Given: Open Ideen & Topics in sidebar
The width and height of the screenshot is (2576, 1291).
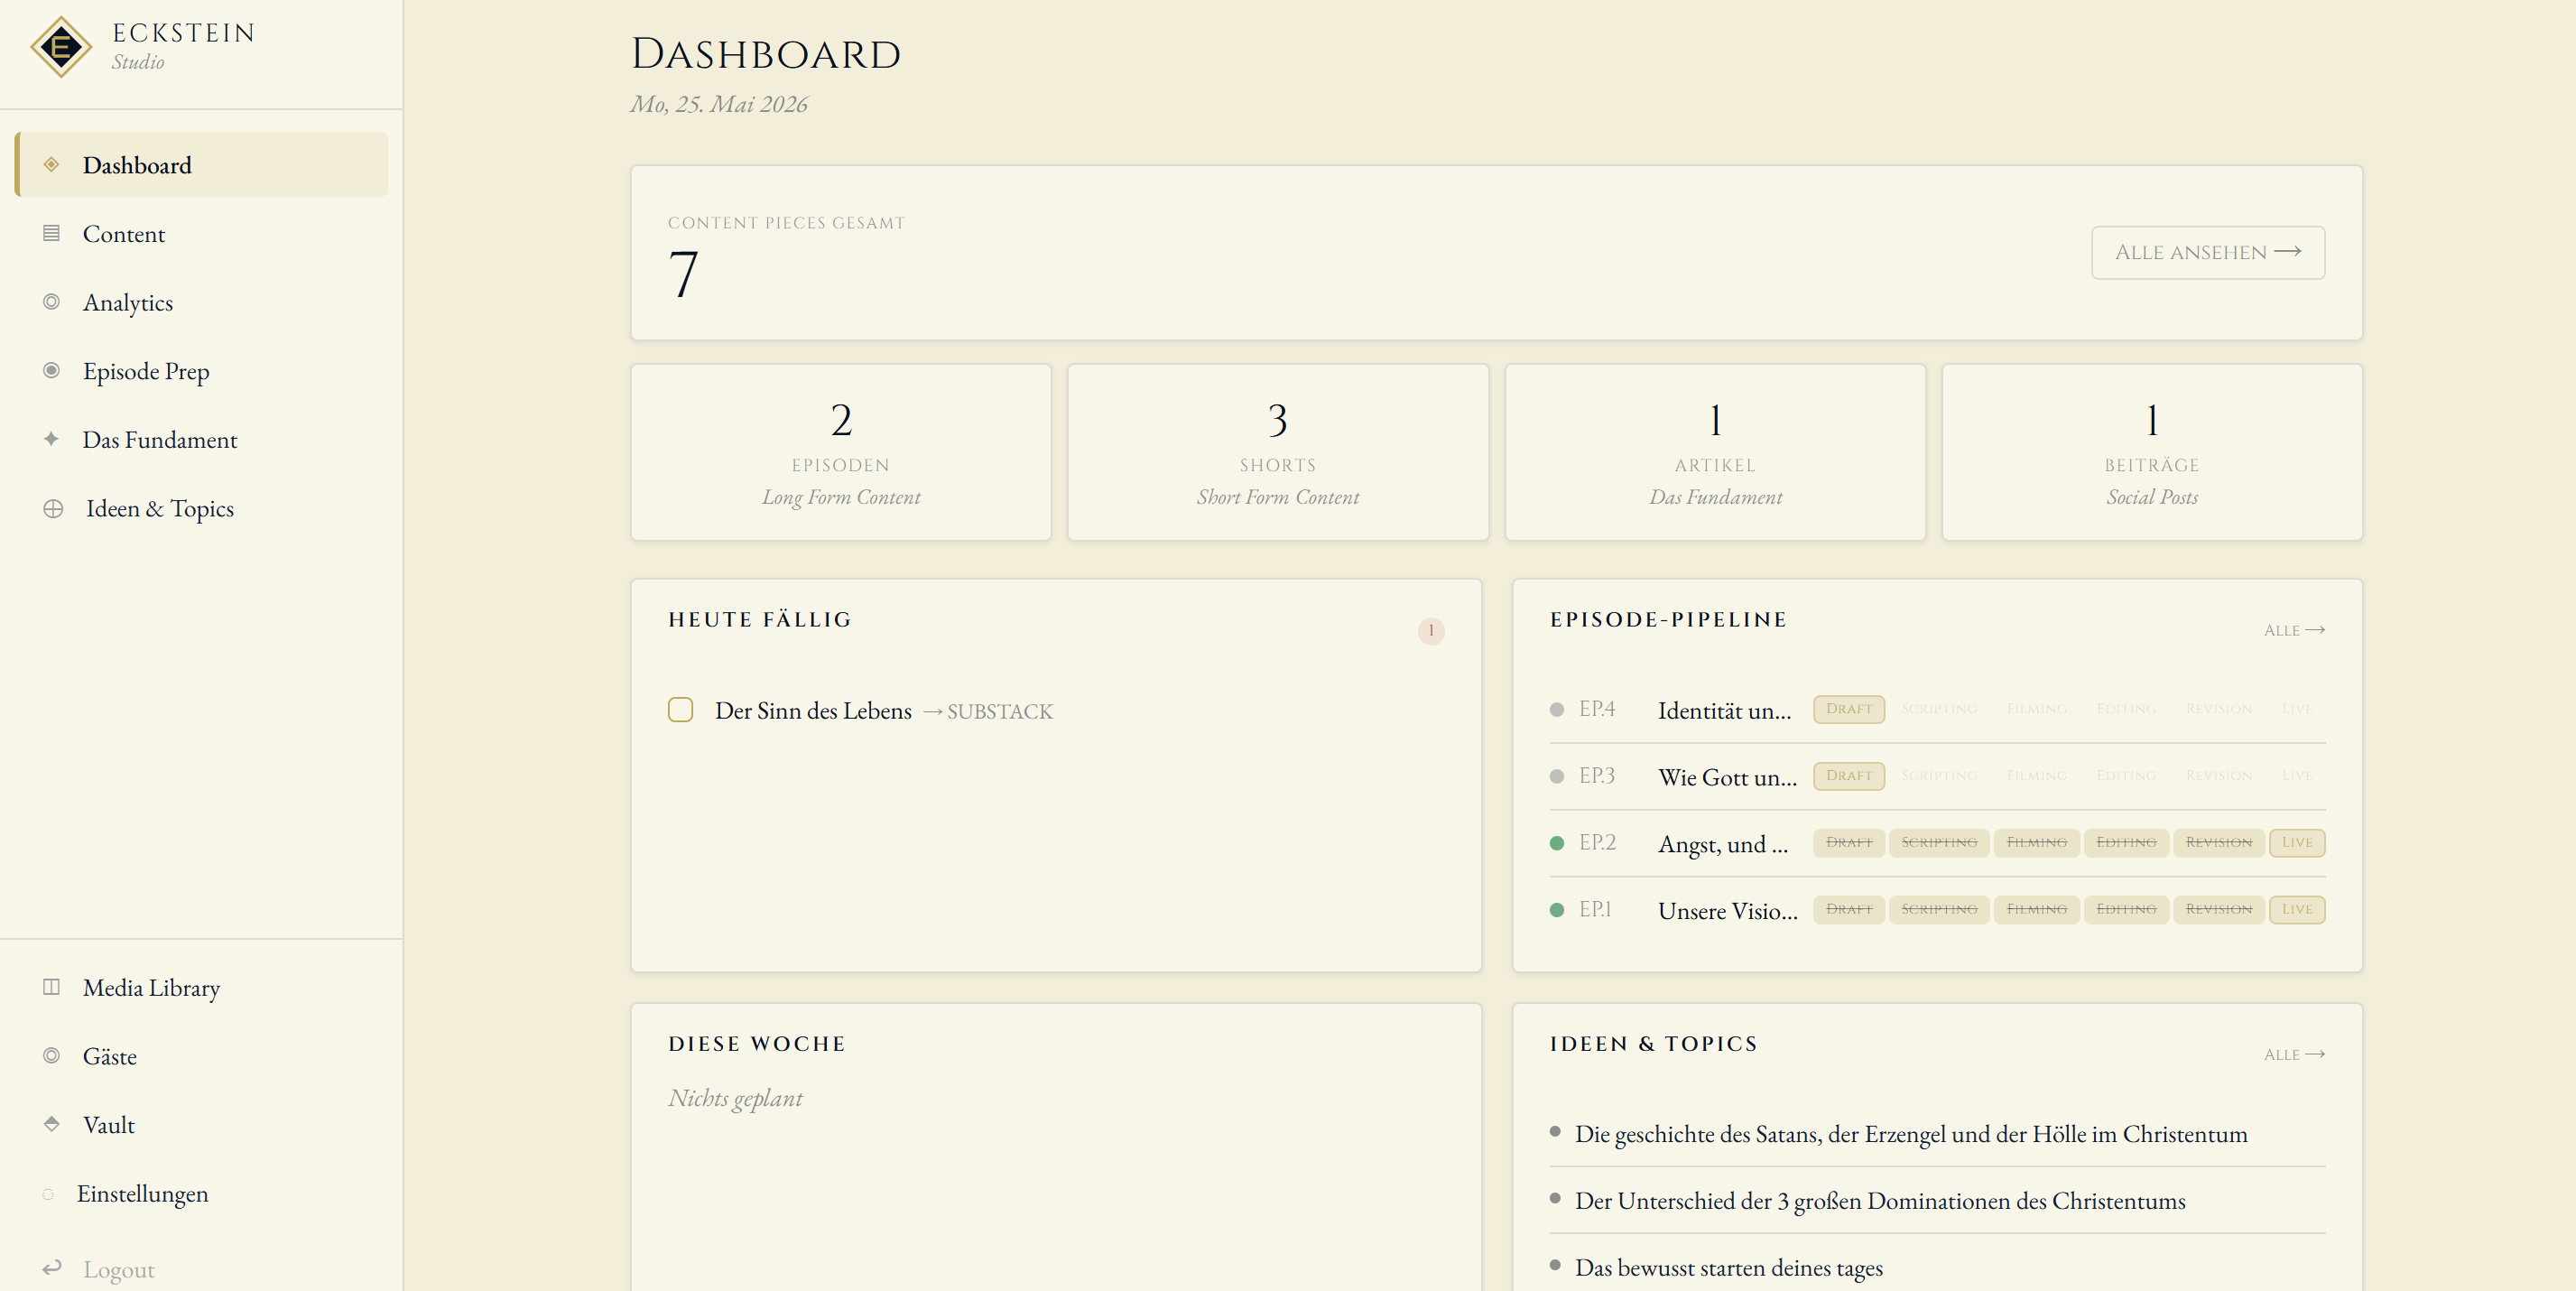Looking at the screenshot, I should click(202, 508).
